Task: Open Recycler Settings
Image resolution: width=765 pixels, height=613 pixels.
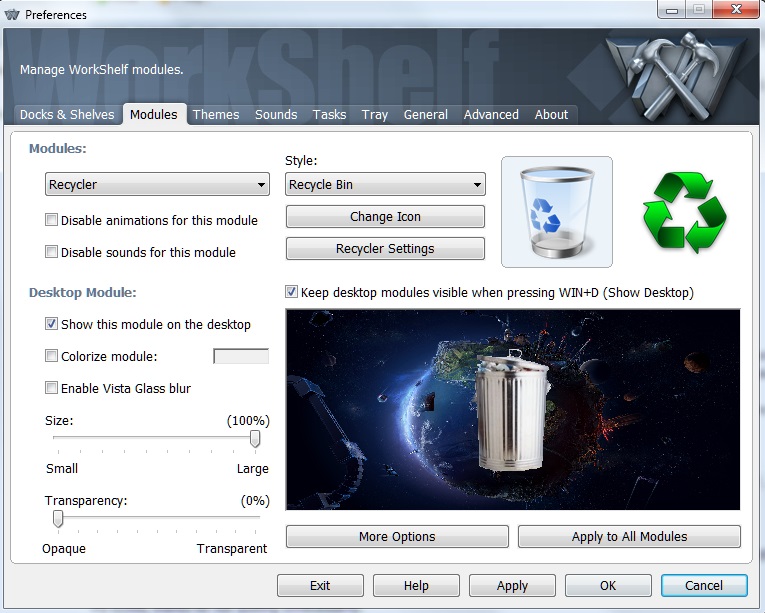Action: pyautogui.click(x=385, y=248)
